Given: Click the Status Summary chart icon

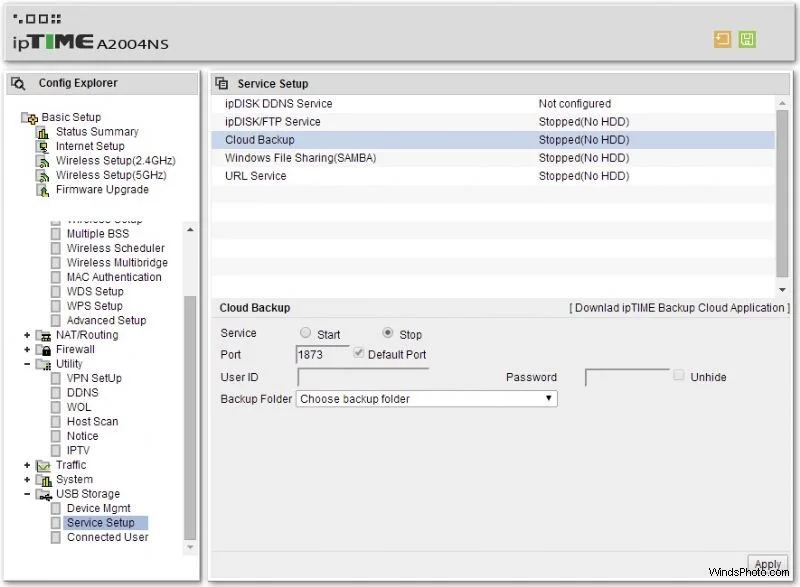Looking at the screenshot, I should tap(43, 132).
